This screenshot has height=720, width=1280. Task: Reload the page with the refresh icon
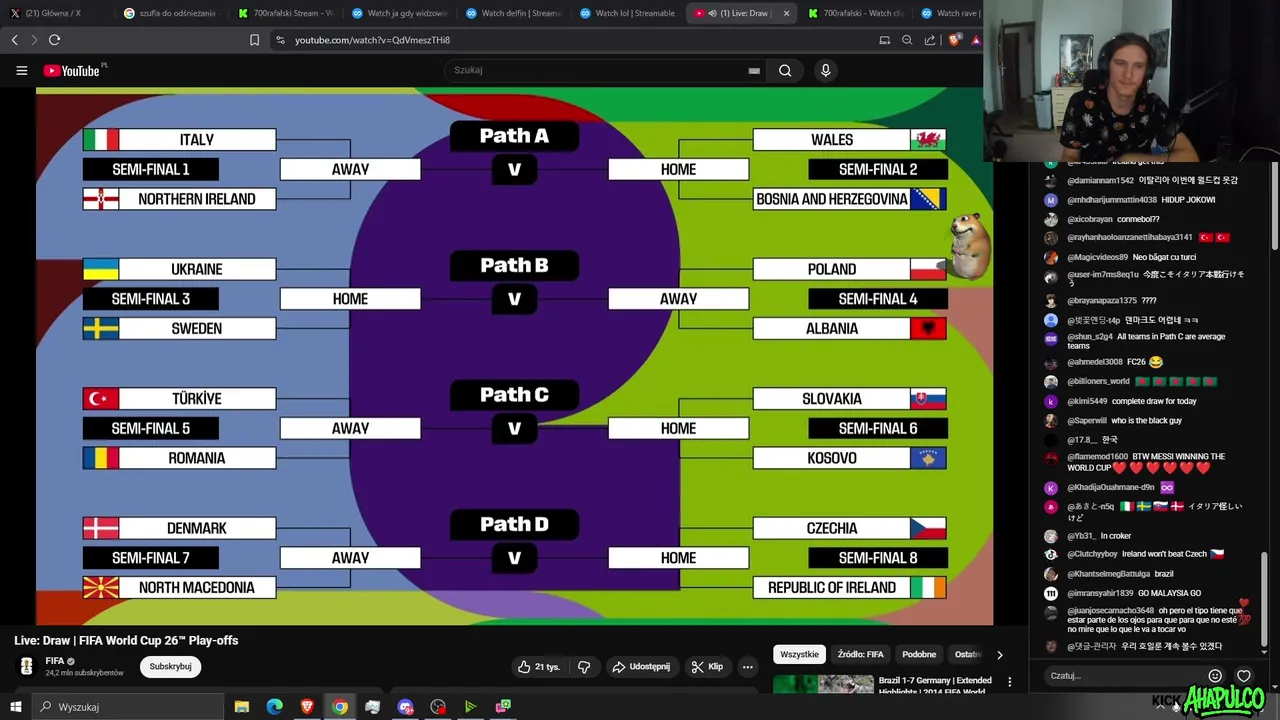coord(54,40)
